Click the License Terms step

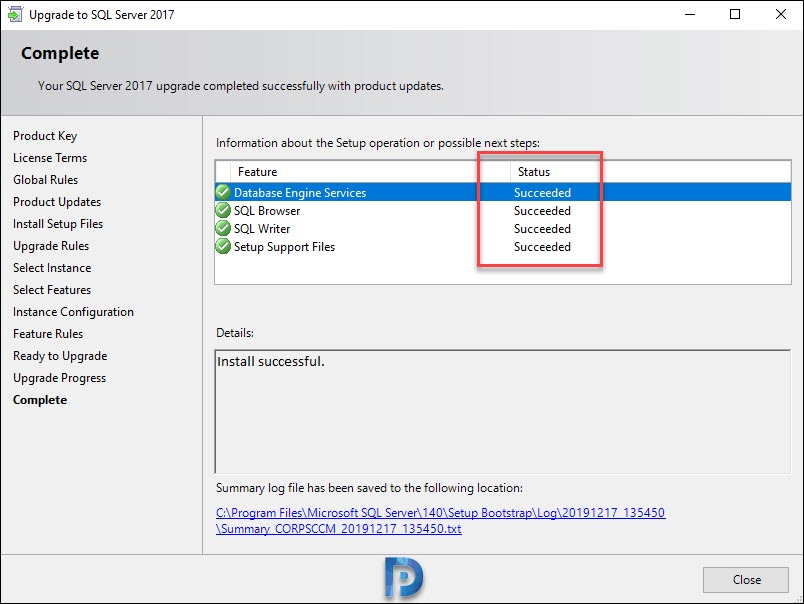50,158
